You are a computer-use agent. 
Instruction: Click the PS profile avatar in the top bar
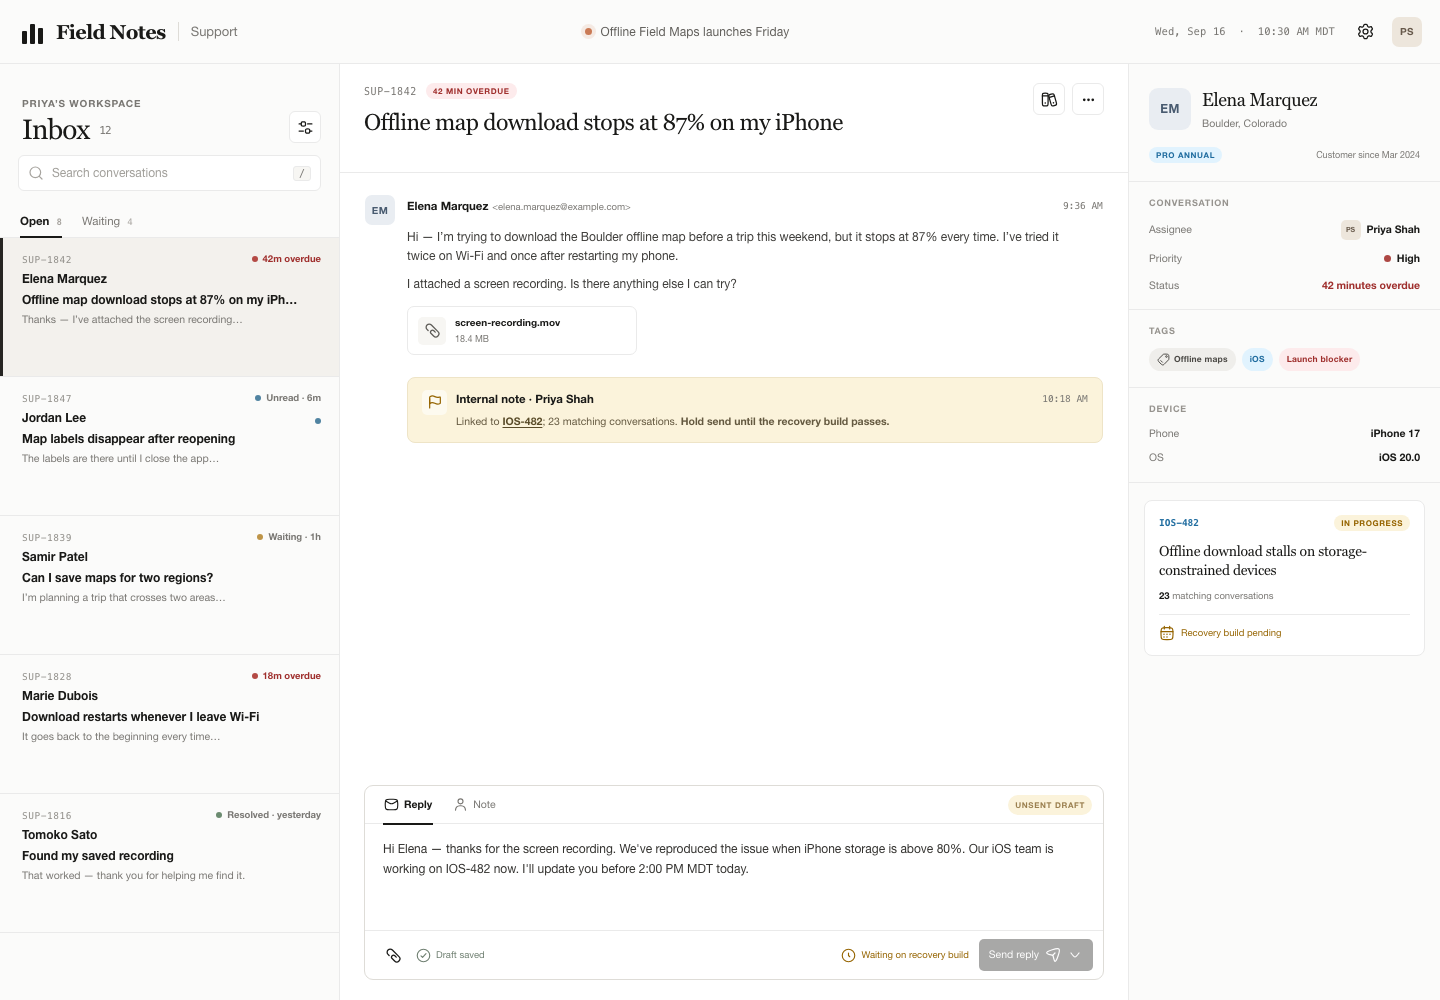coord(1406,32)
